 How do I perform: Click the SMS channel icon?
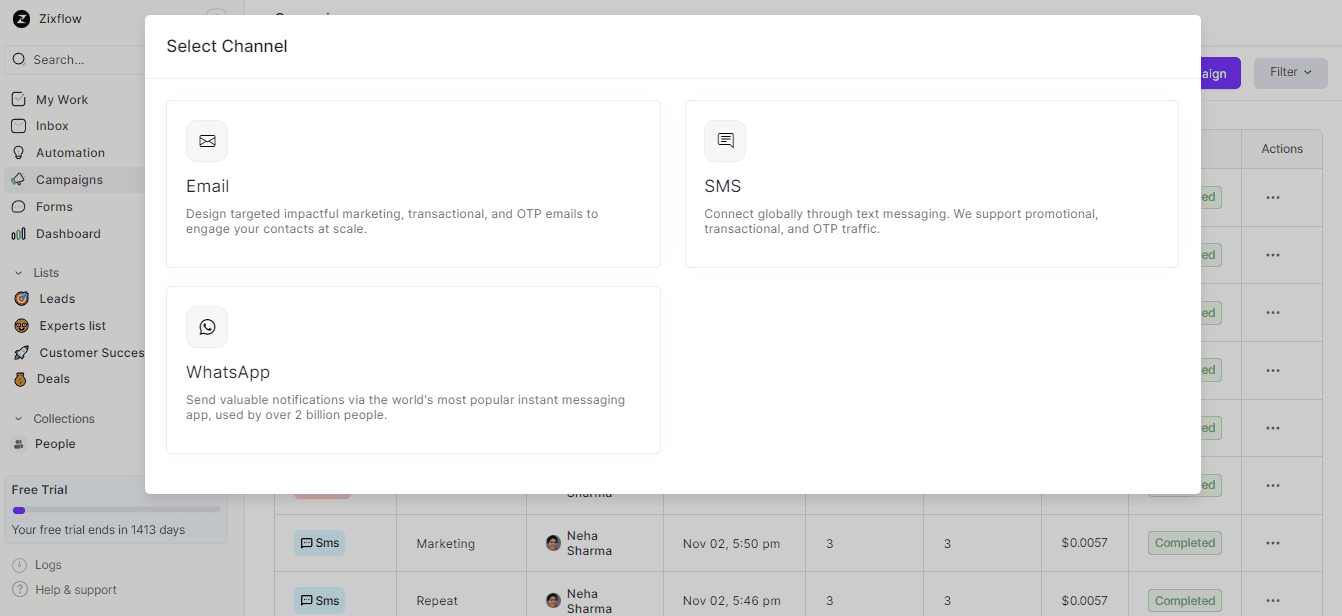click(725, 141)
